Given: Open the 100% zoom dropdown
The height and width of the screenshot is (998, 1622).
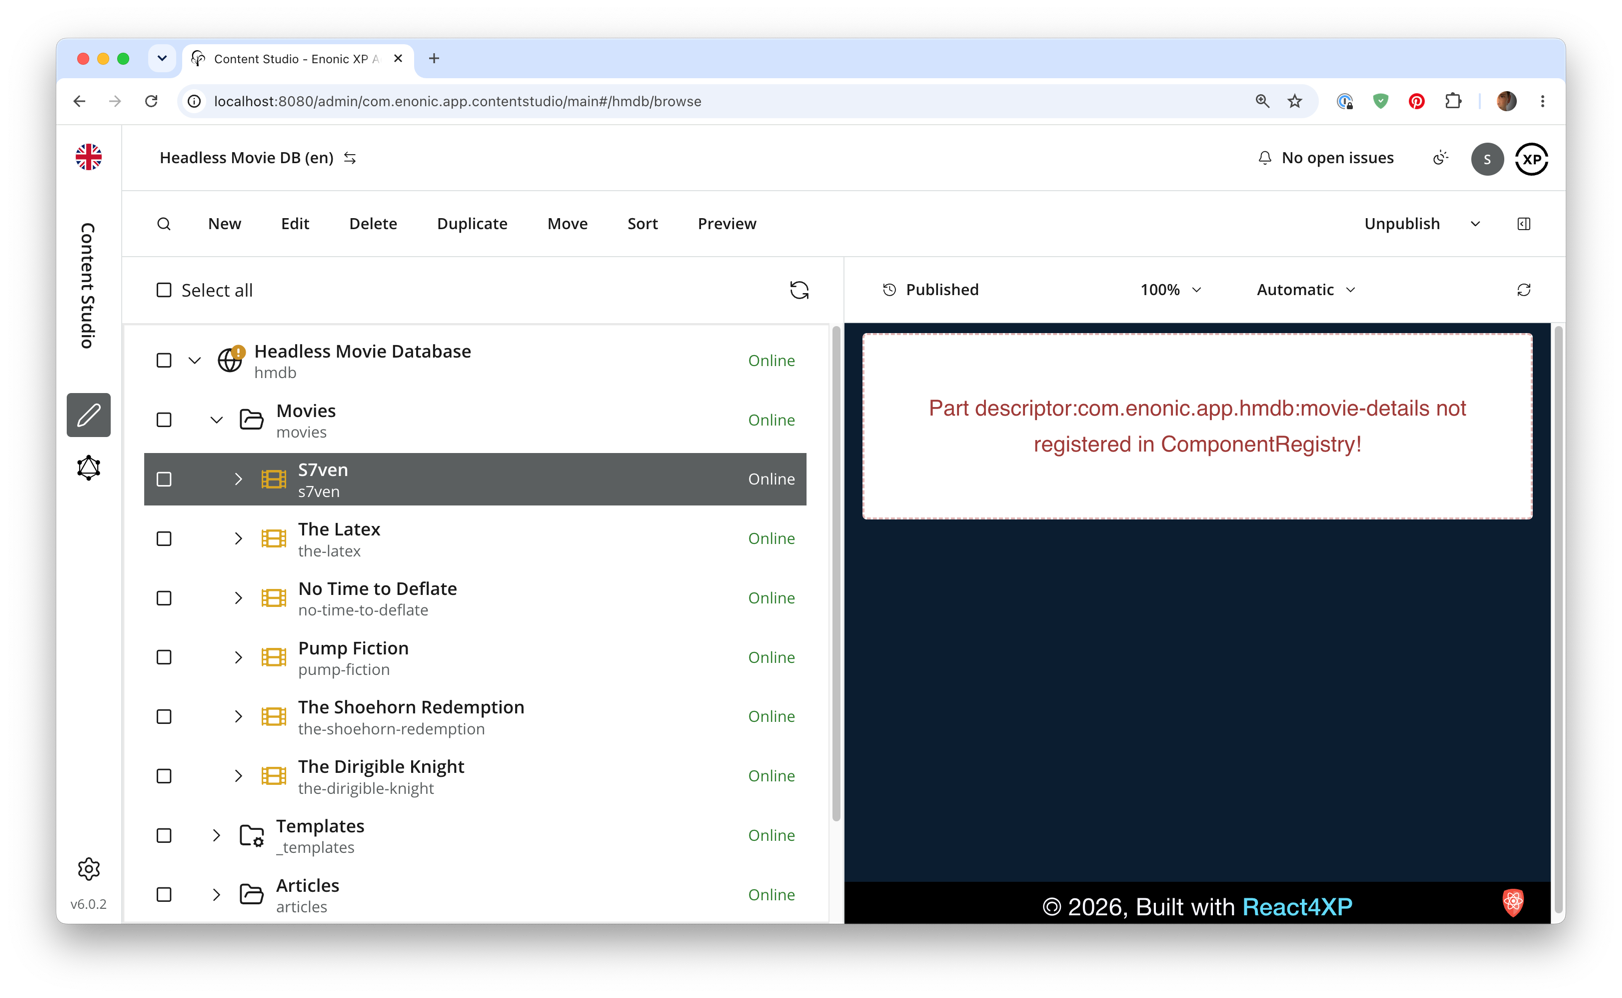Looking at the screenshot, I should tap(1171, 290).
